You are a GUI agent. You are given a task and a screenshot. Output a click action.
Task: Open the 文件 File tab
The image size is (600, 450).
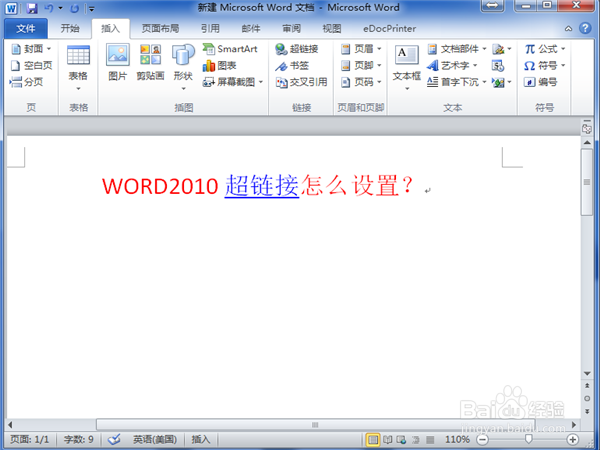26,28
